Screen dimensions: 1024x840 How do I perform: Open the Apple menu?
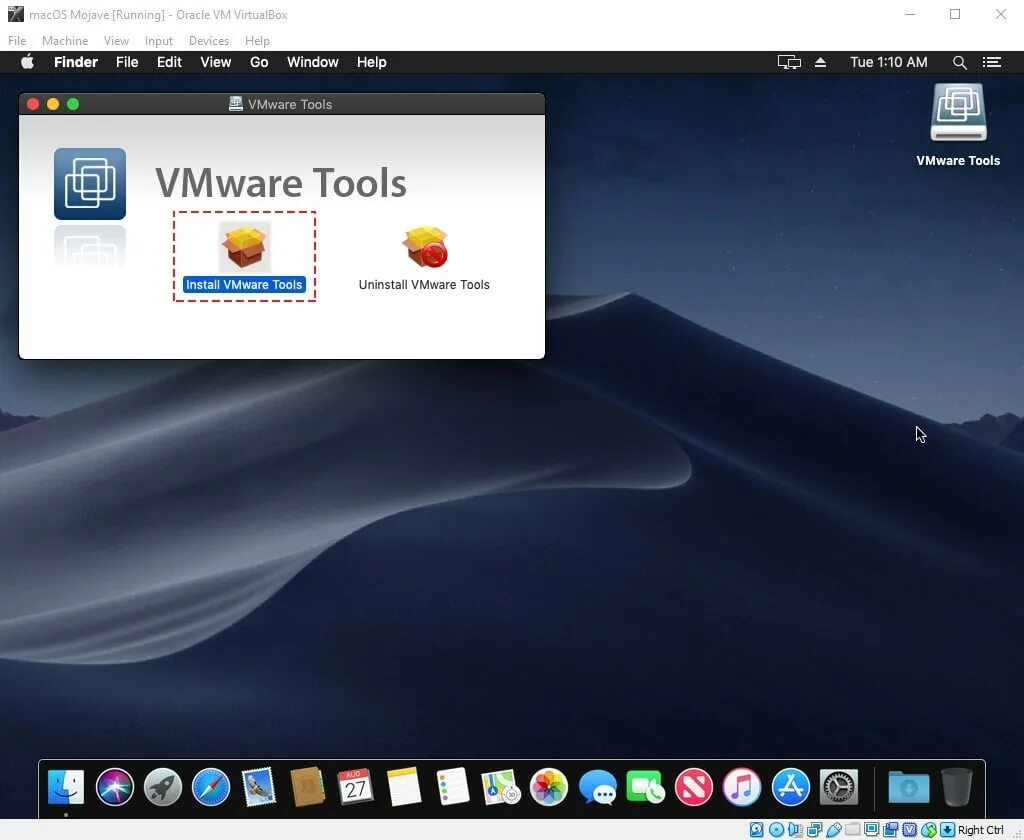(27, 62)
